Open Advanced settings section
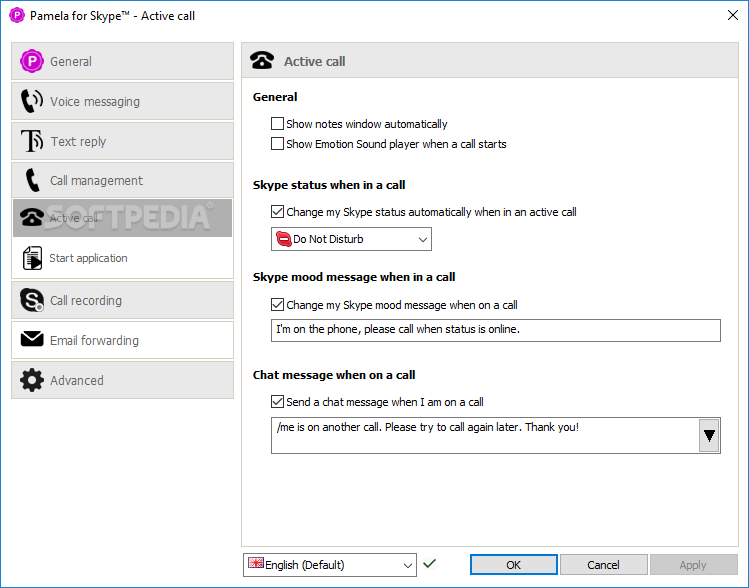Screen dimensions: 749x588 (122, 380)
